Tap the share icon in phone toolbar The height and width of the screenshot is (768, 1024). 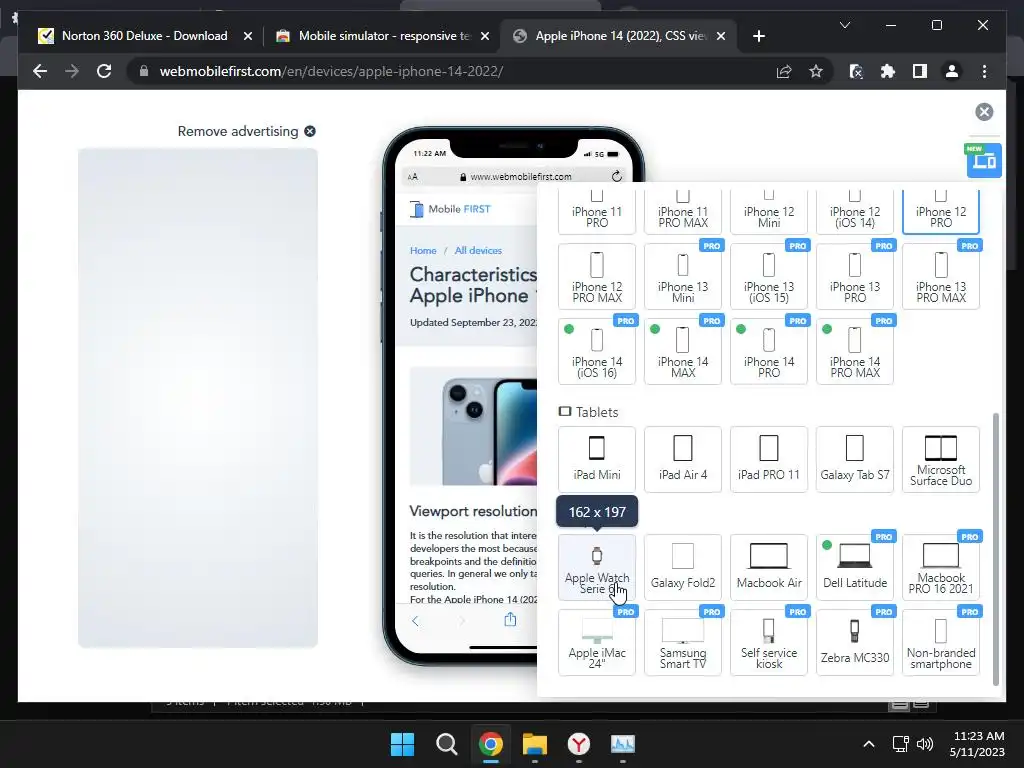click(510, 620)
